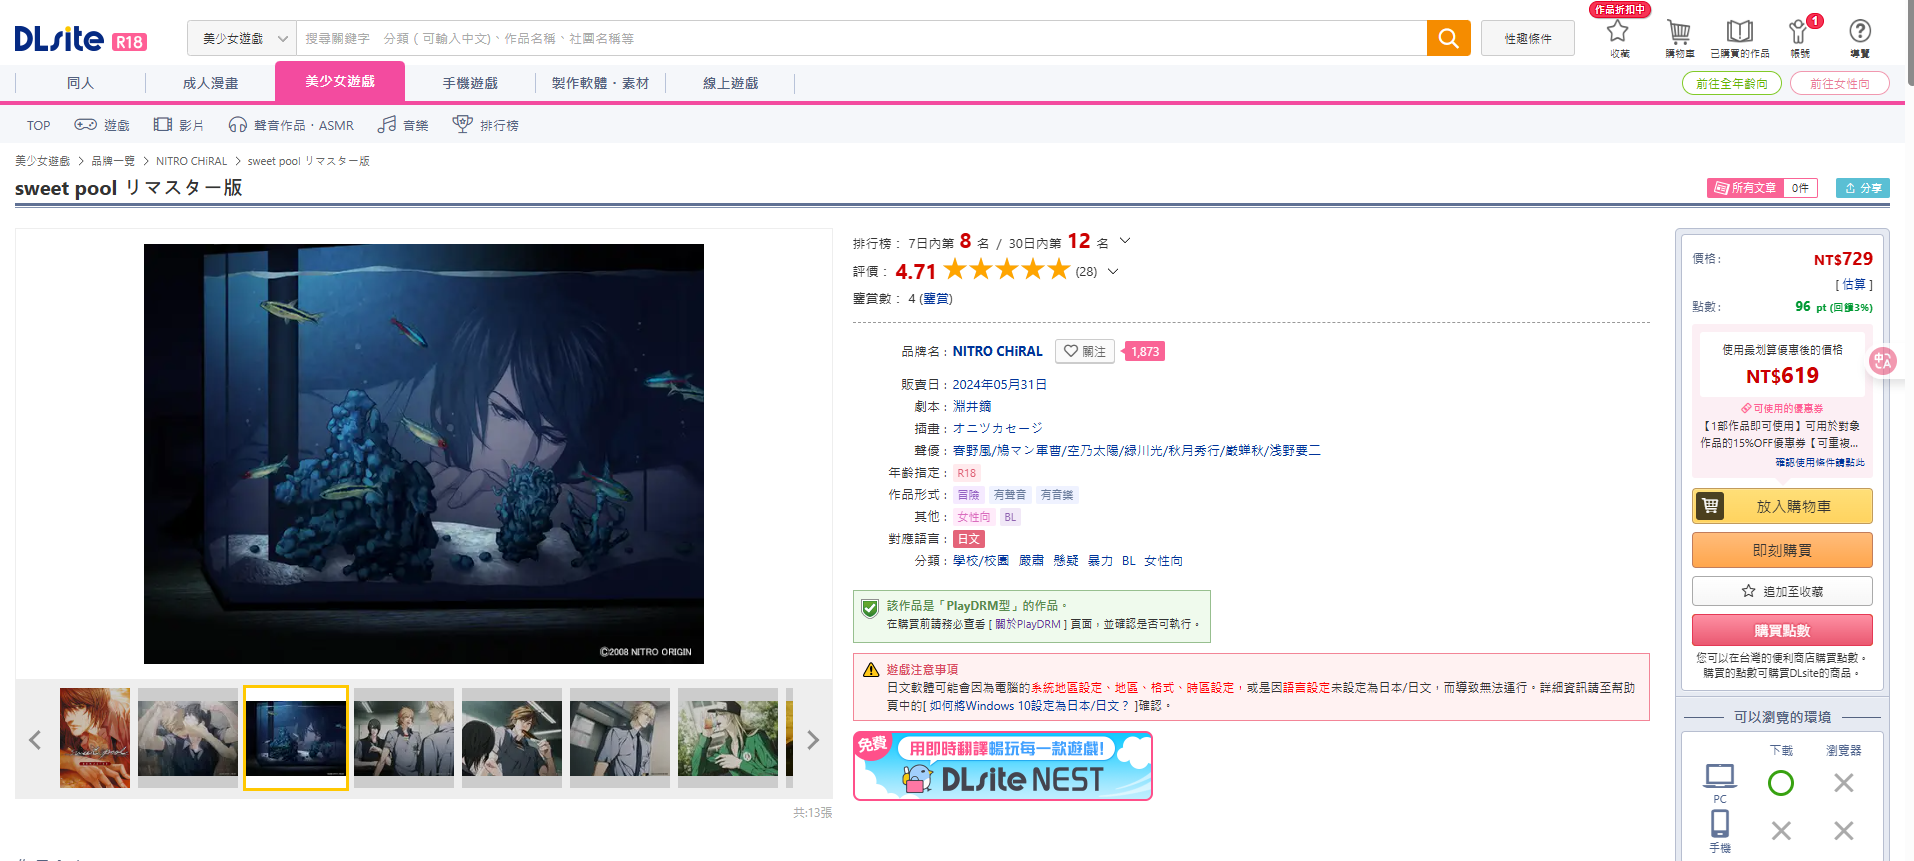Toggle 追加至收藏 favorite button

coord(1781,591)
